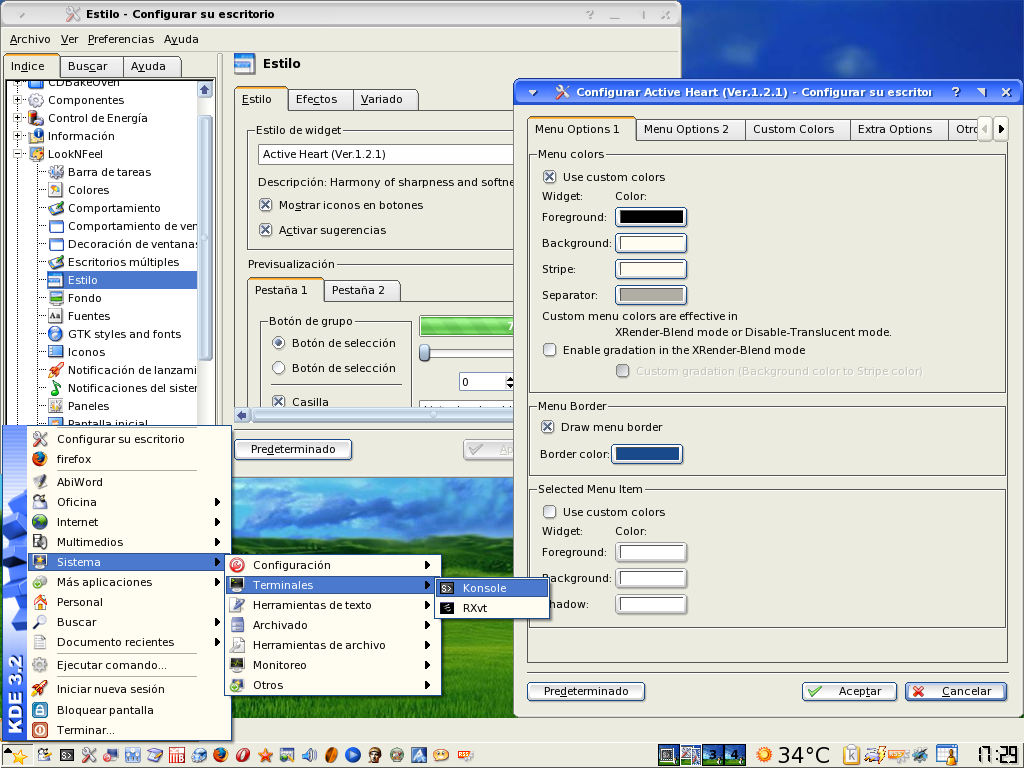Screen dimensions: 1024x768
Task: Click the speaker volume icon in the panel
Action: coord(309,756)
